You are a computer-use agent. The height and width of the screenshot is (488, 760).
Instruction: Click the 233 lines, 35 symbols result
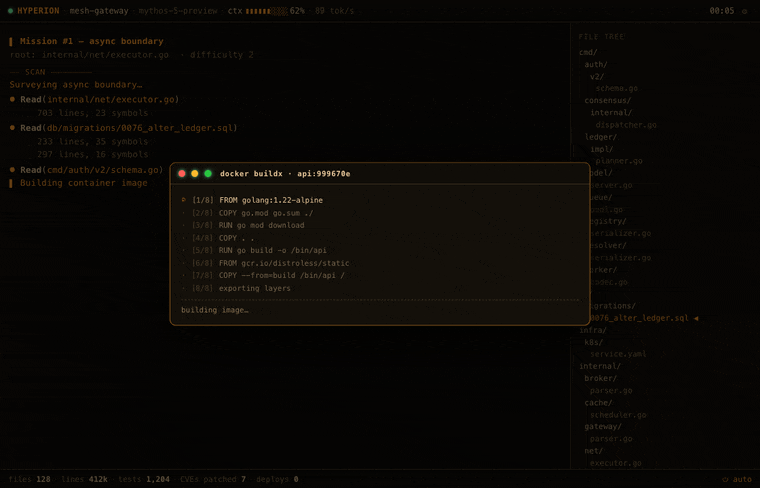click(93, 142)
